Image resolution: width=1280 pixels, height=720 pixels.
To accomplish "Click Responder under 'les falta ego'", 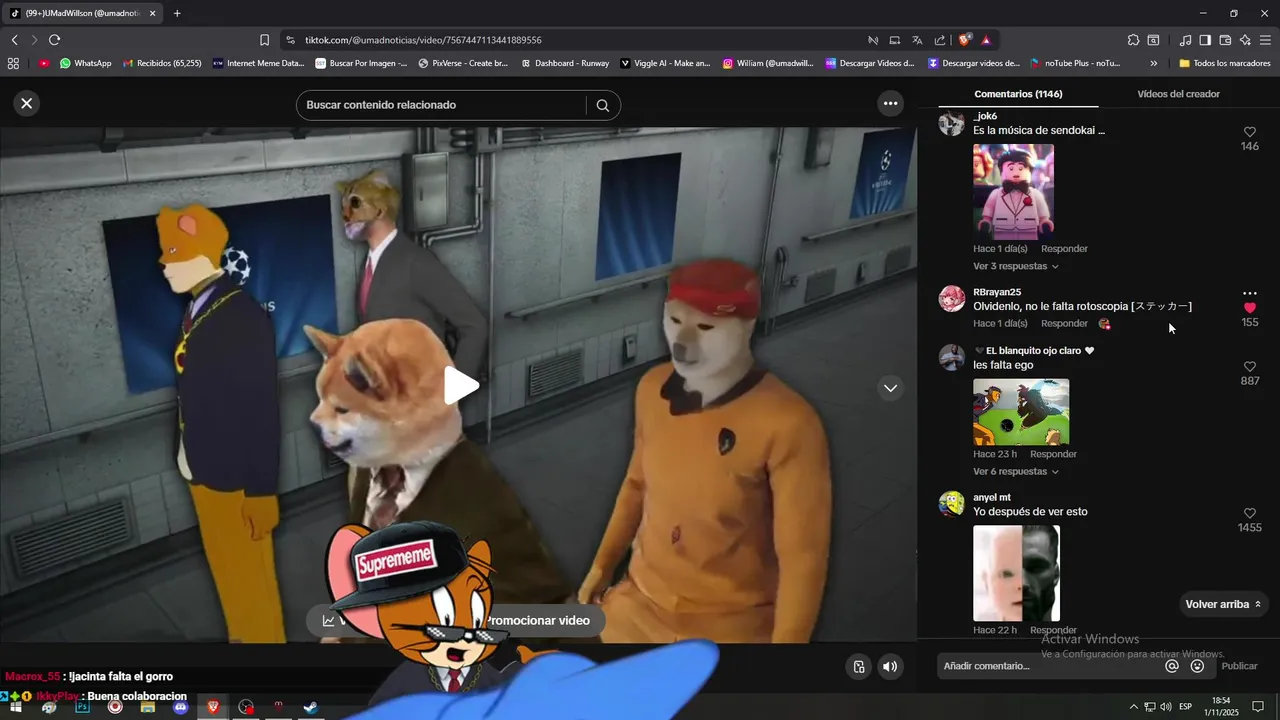I will coord(1053,454).
